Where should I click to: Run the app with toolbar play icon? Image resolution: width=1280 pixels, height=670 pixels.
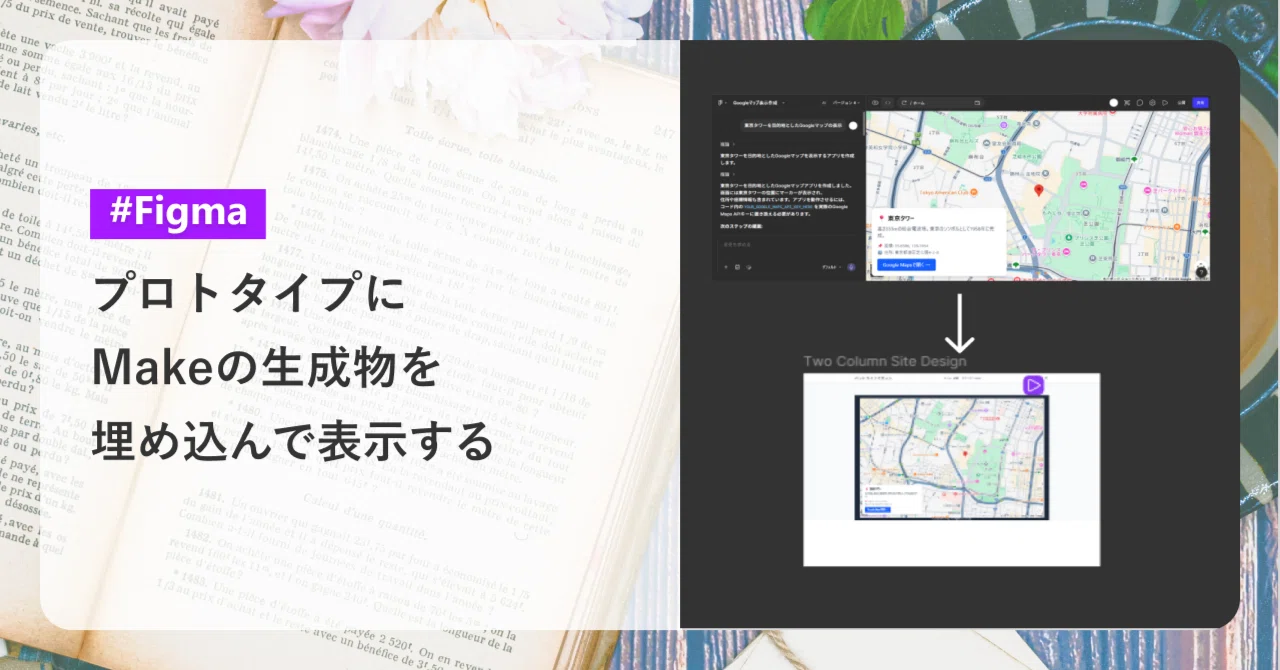[x=1165, y=103]
